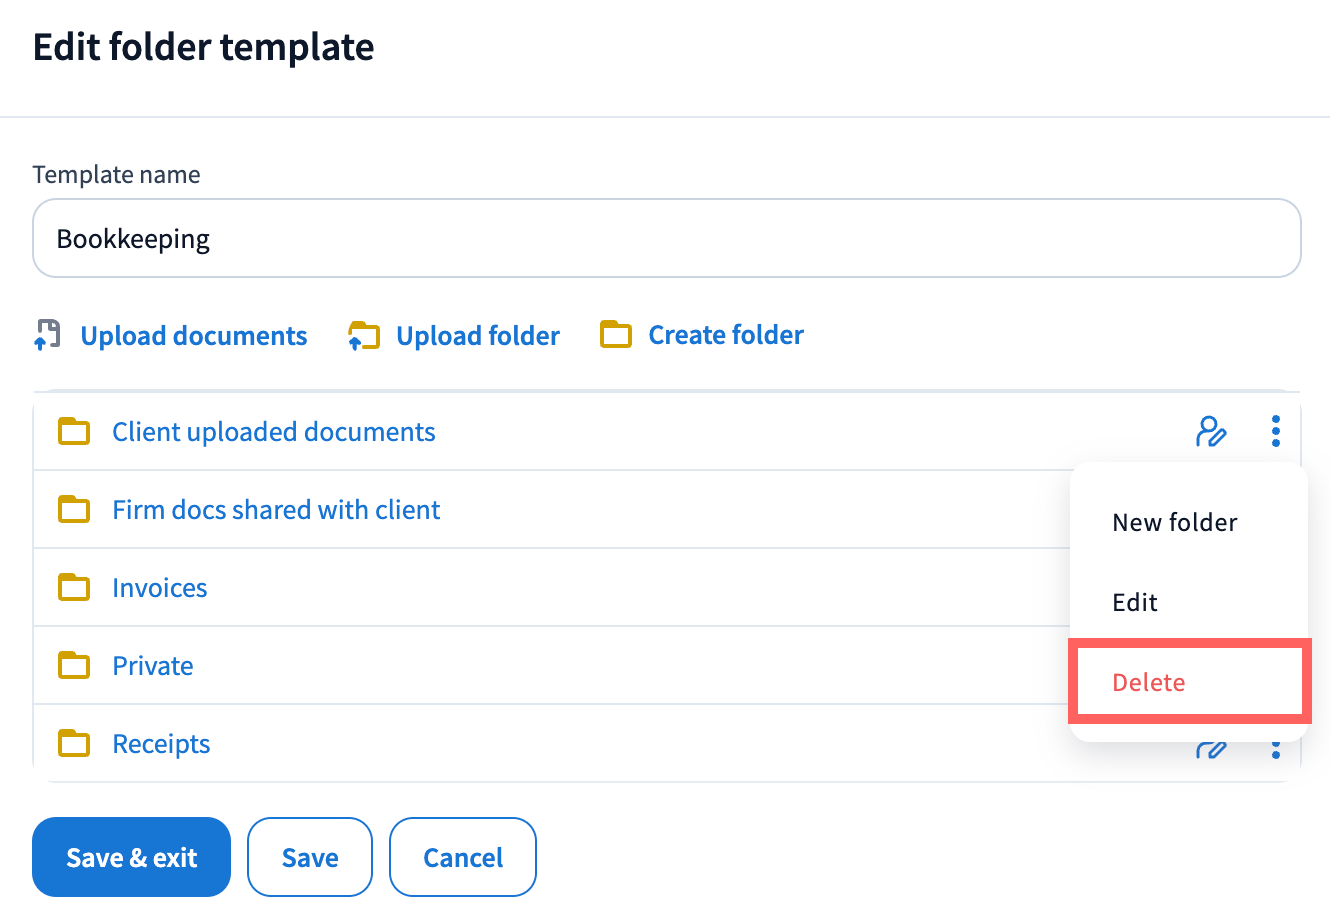1330x920 pixels.
Task: Open the Client uploaded documents folder
Action: 273,432
